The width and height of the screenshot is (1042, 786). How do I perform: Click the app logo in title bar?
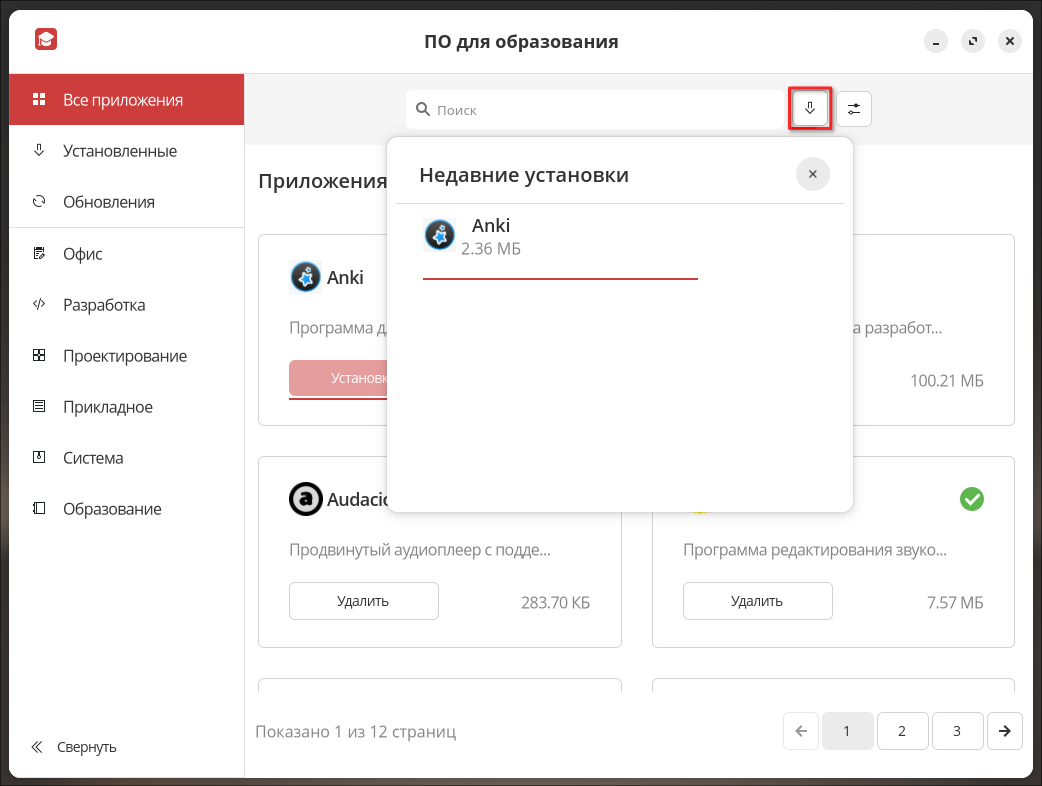(46, 40)
